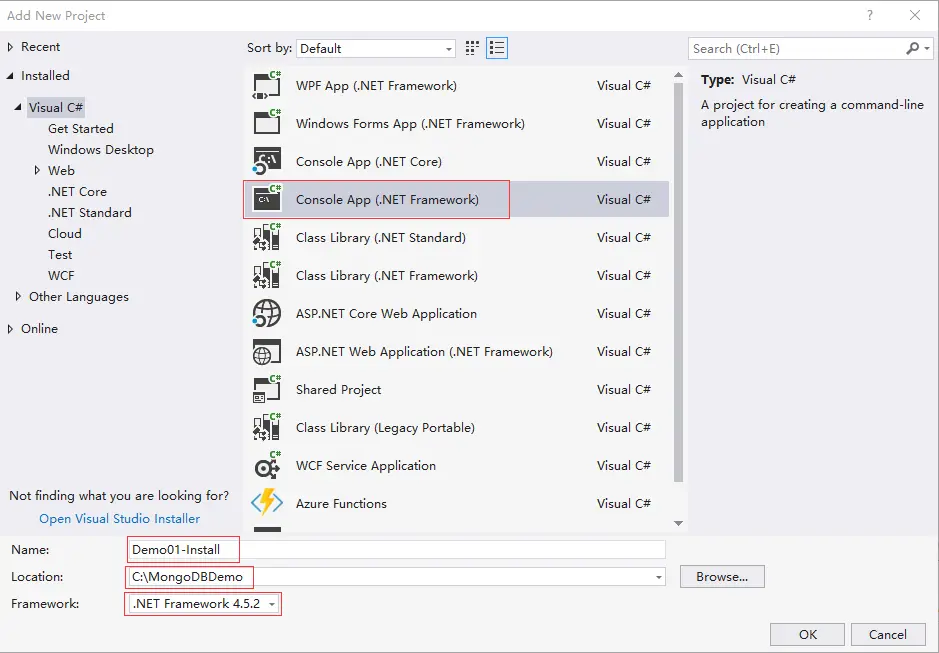This screenshot has width=939, height=653.
Task: Select the Azure Functions lightning icon
Action: click(266, 502)
